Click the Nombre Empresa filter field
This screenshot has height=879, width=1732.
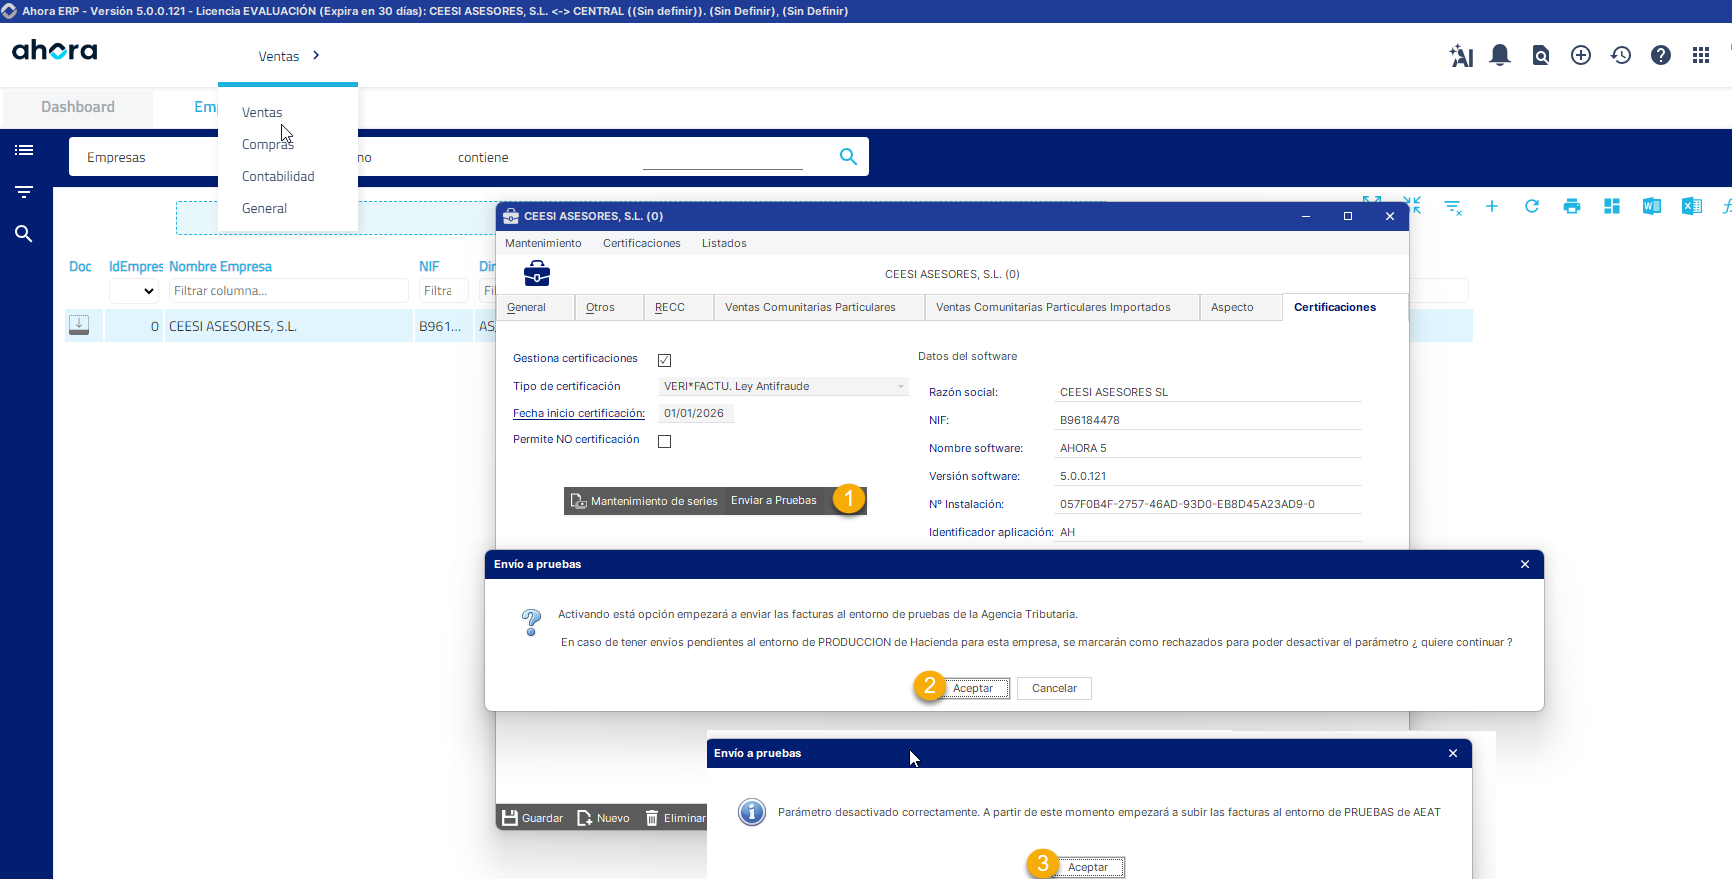(288, 291)
